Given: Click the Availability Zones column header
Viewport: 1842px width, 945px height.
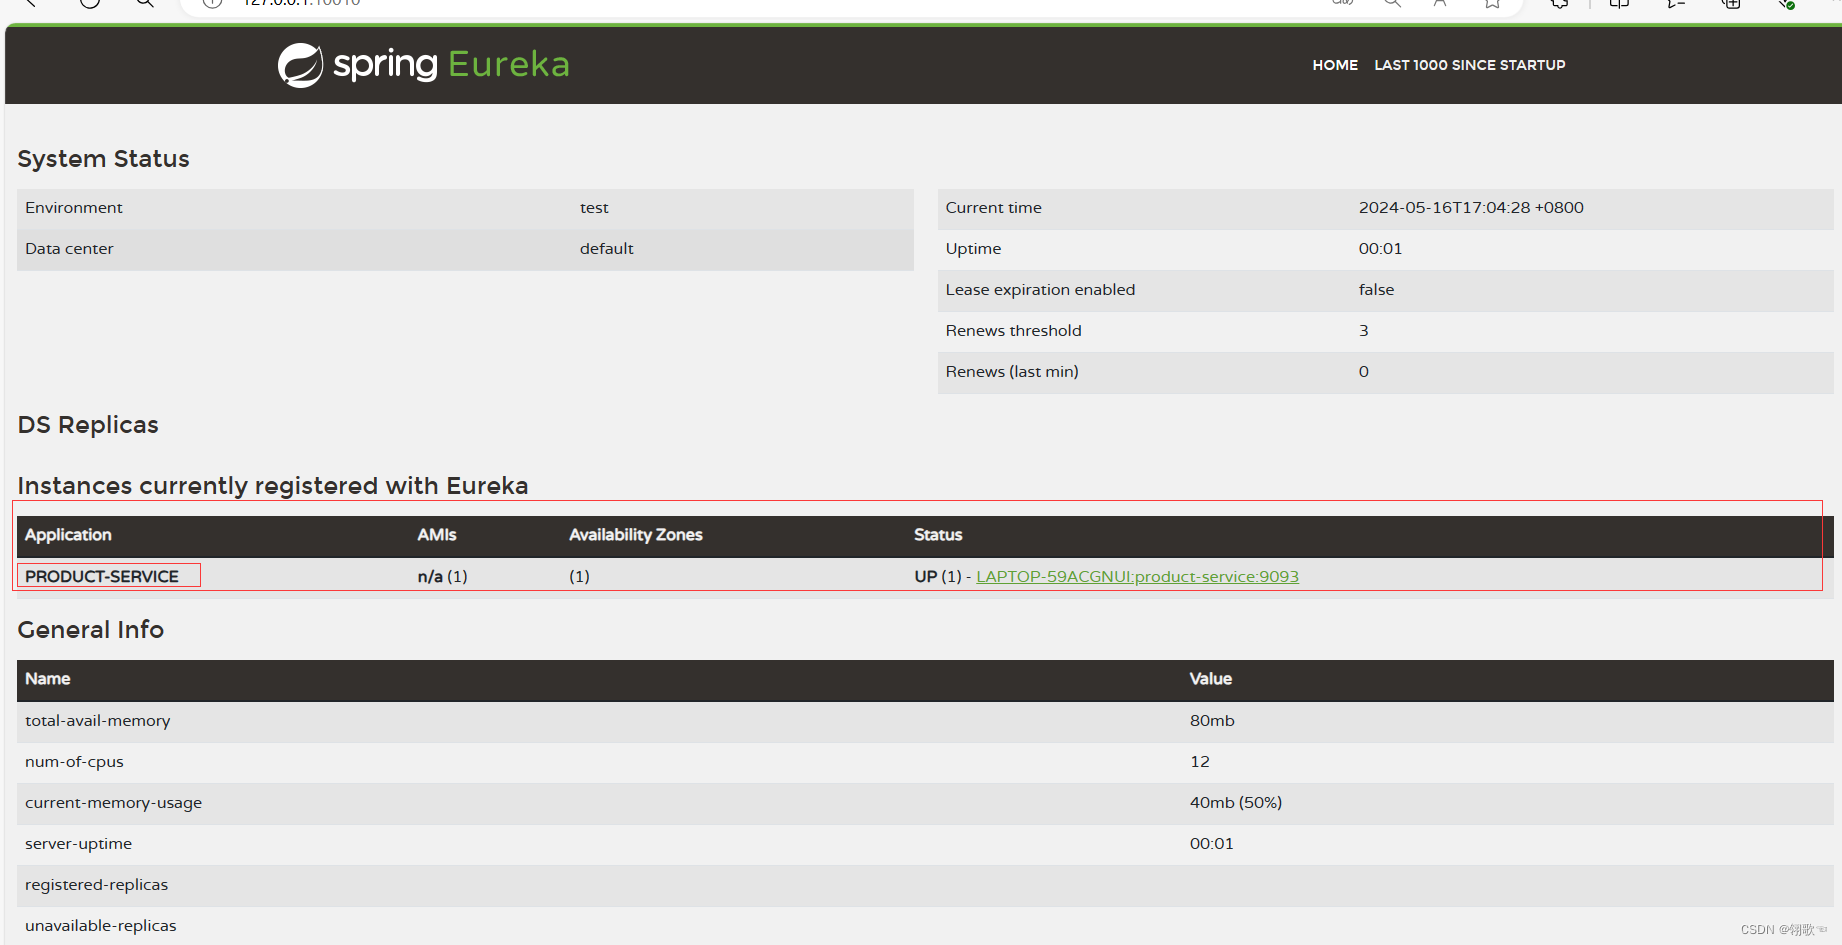Looking at the screenshot, I should [636, 535].
